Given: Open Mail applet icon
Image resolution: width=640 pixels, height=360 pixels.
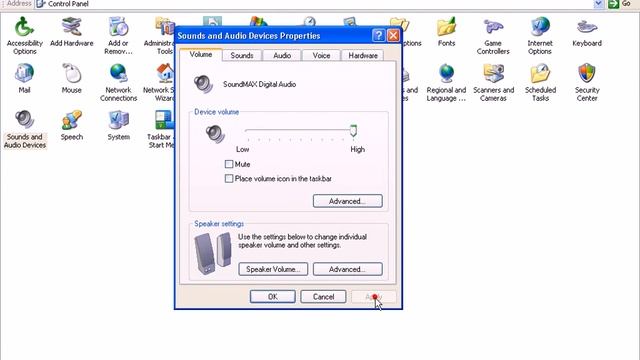Looking at the screenshot, I should [x=24, y=78].
